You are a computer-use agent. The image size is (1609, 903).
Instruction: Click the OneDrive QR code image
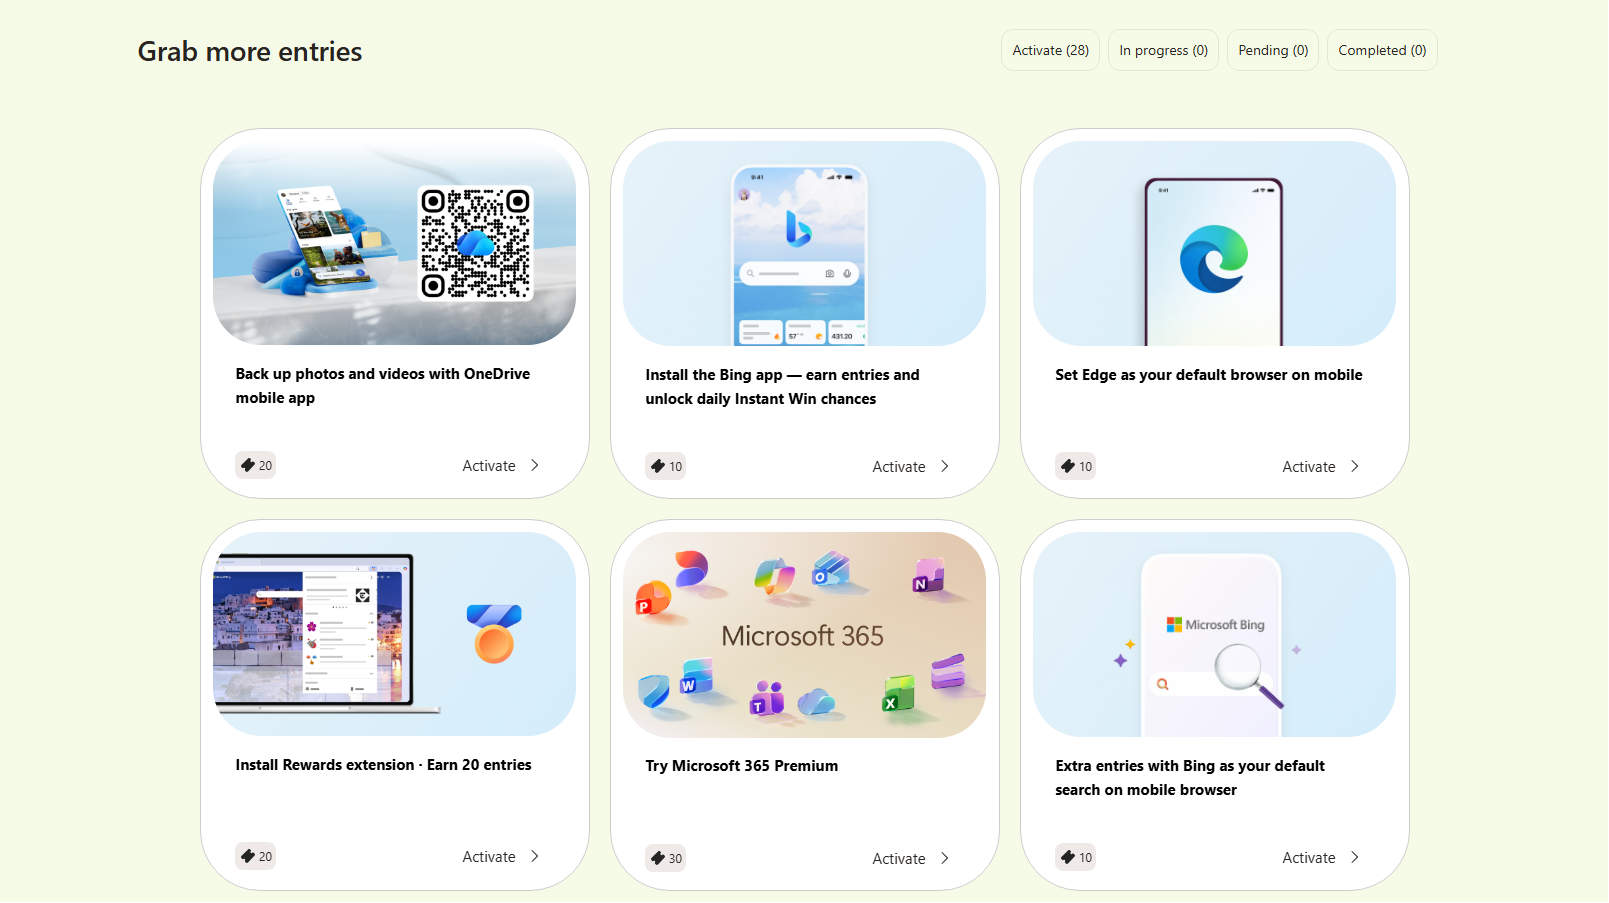point(475,243)
